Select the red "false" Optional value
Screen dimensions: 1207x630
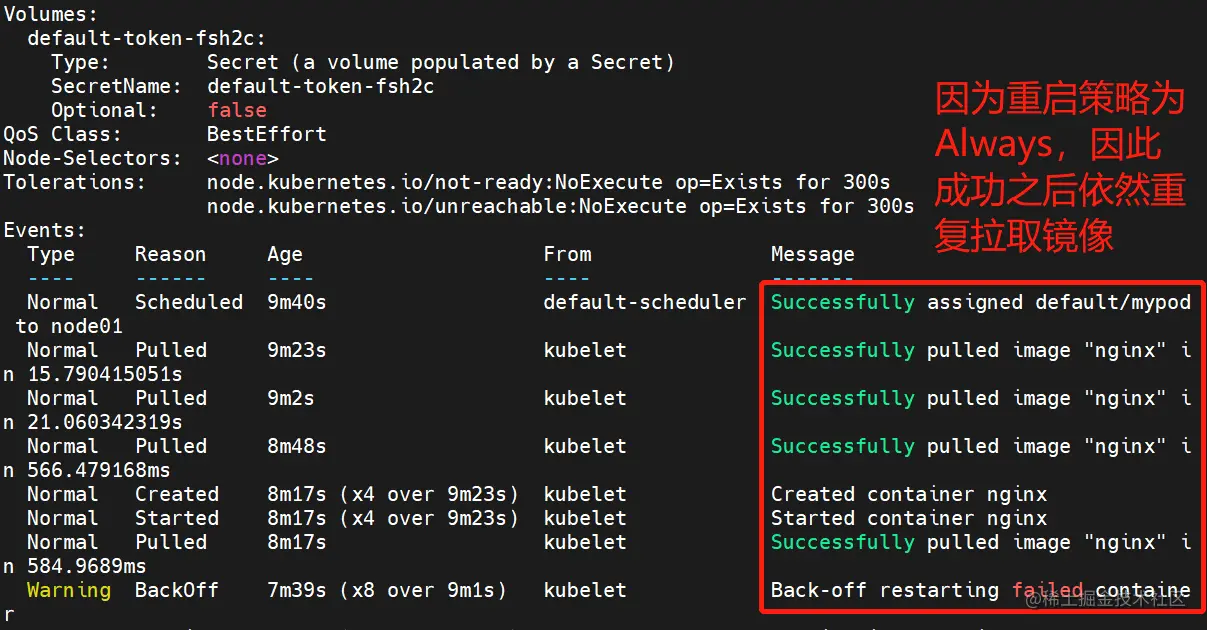click(x=237, y=111)
